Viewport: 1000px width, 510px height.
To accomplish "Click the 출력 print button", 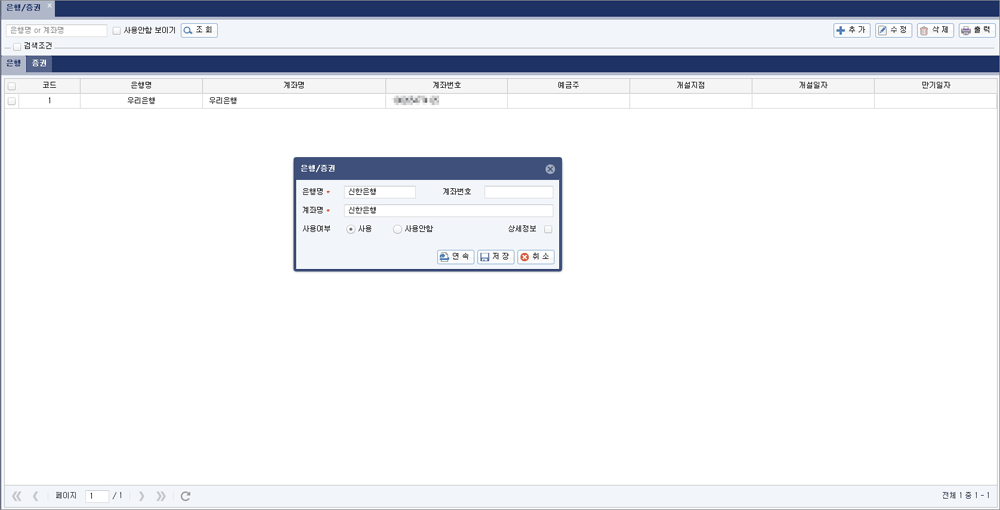I will pyautogui.click(x=977, y=30).
